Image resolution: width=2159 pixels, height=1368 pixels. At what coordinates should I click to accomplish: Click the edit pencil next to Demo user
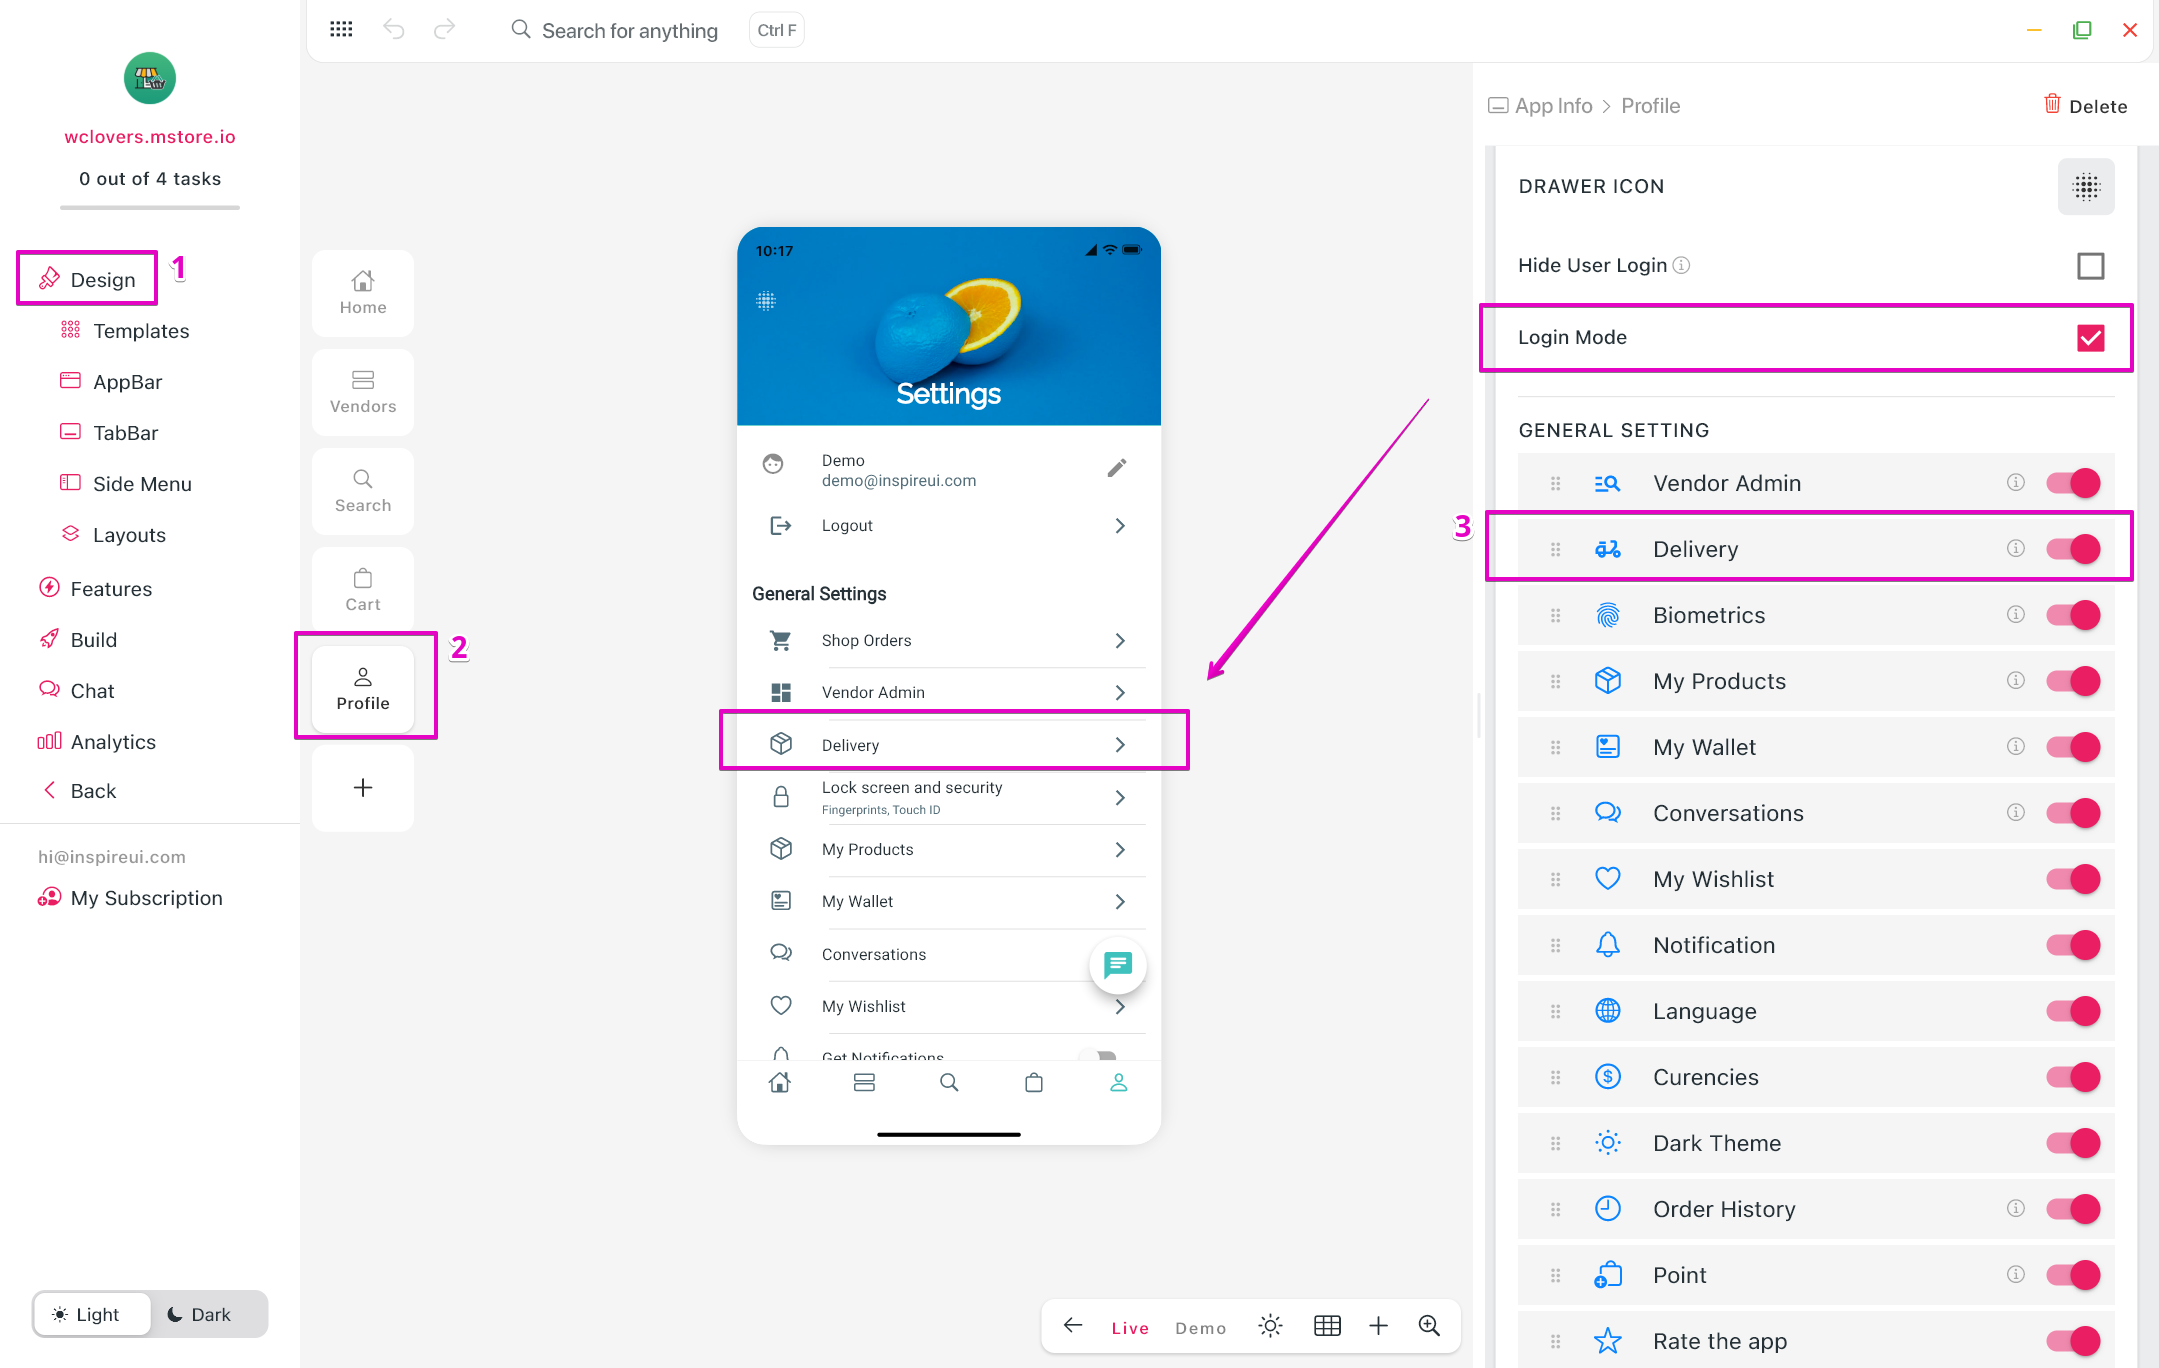[x=1117, y=468]
